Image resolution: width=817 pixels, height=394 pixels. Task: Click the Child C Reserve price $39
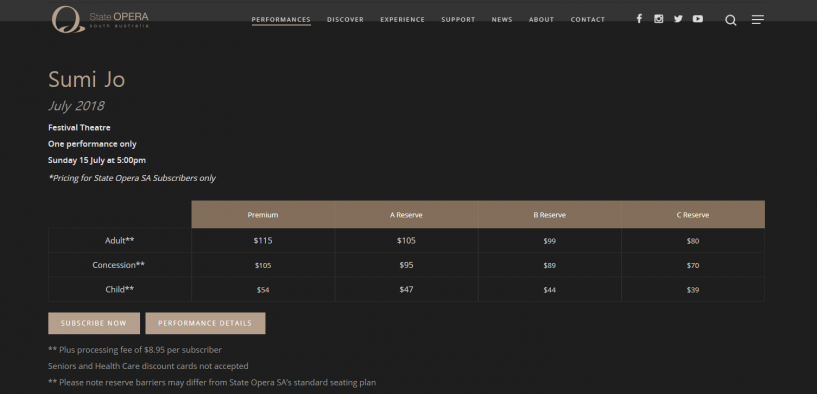tap(693, 290)
